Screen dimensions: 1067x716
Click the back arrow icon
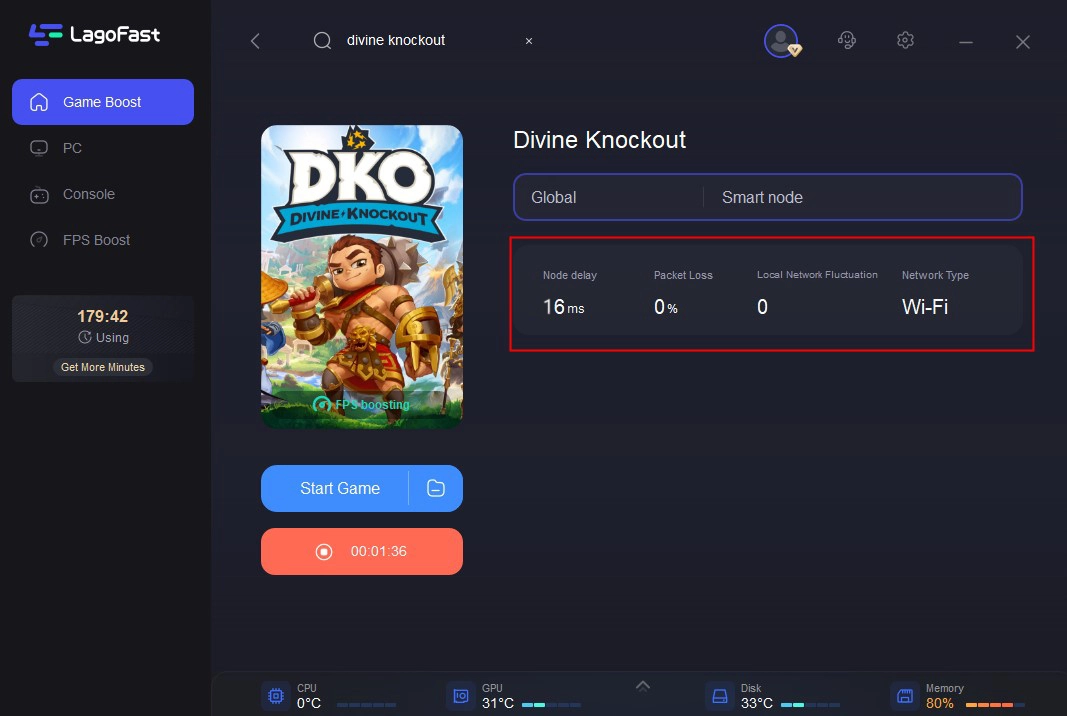click(x=255, y=41)
